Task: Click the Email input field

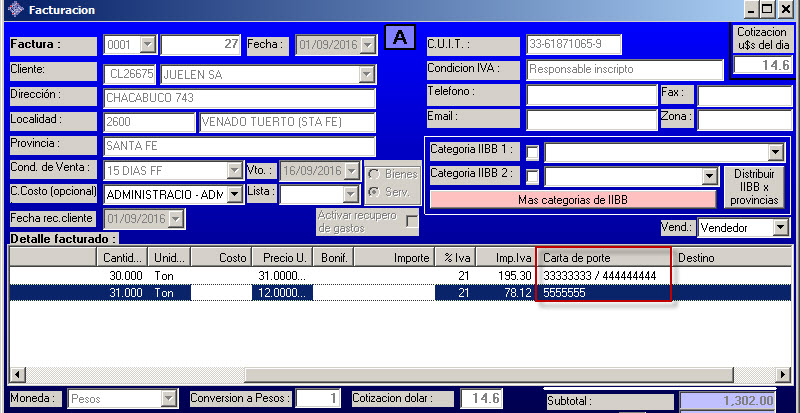Action: pyautogui.click(x=592, y=119)
